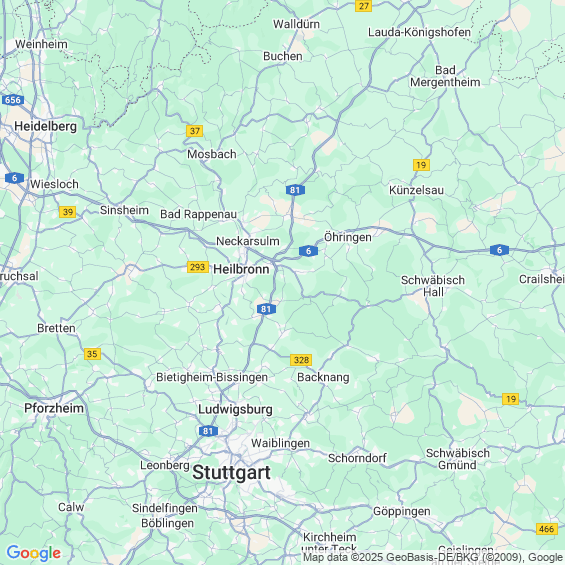Click the A656 highway shield
The width and height of the screenshot is (565, 565).
click(x=13, y=100)
